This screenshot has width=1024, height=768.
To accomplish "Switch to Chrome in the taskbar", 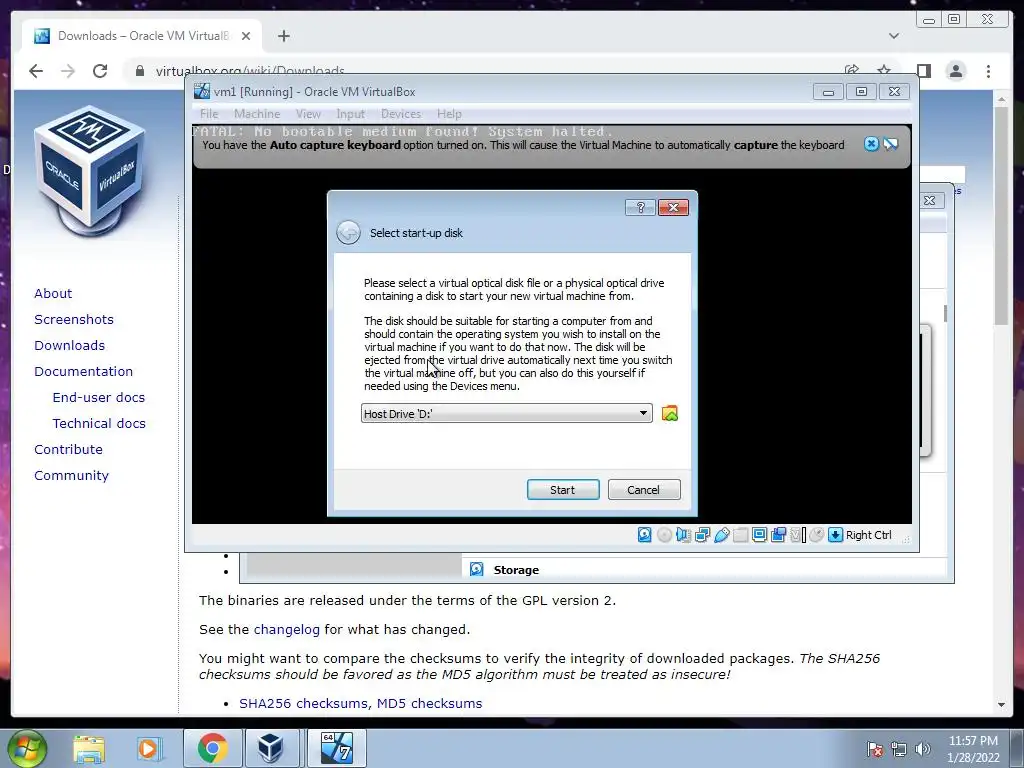I will tap(213, 748).
